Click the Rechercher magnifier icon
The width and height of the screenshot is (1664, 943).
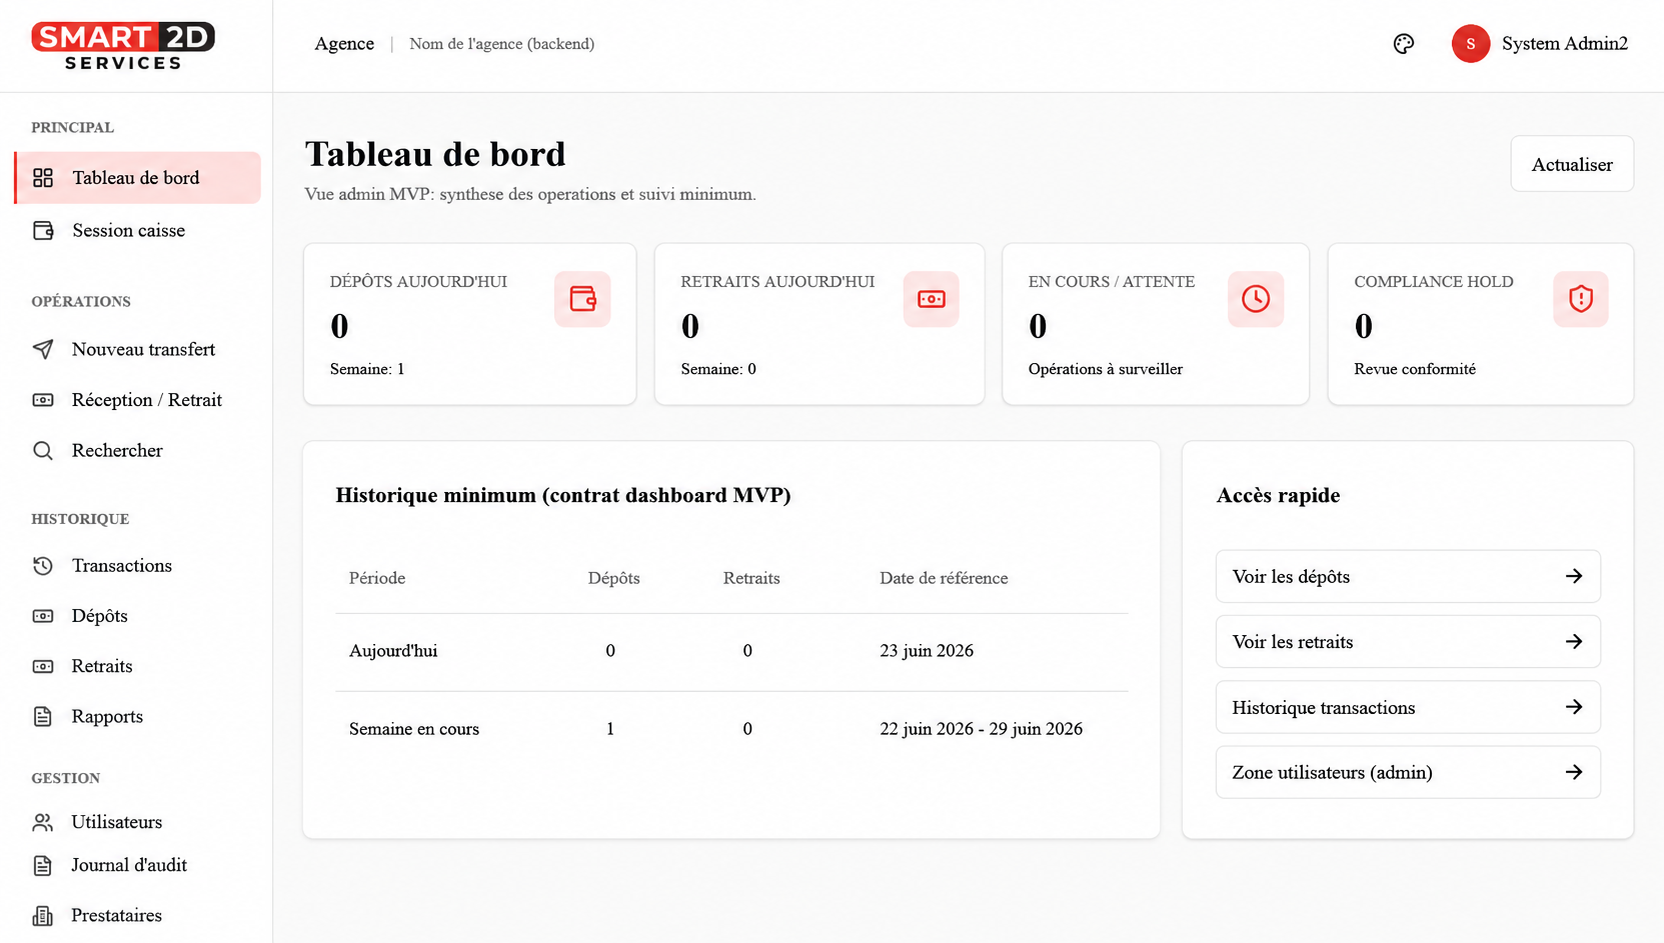(43, 451)
